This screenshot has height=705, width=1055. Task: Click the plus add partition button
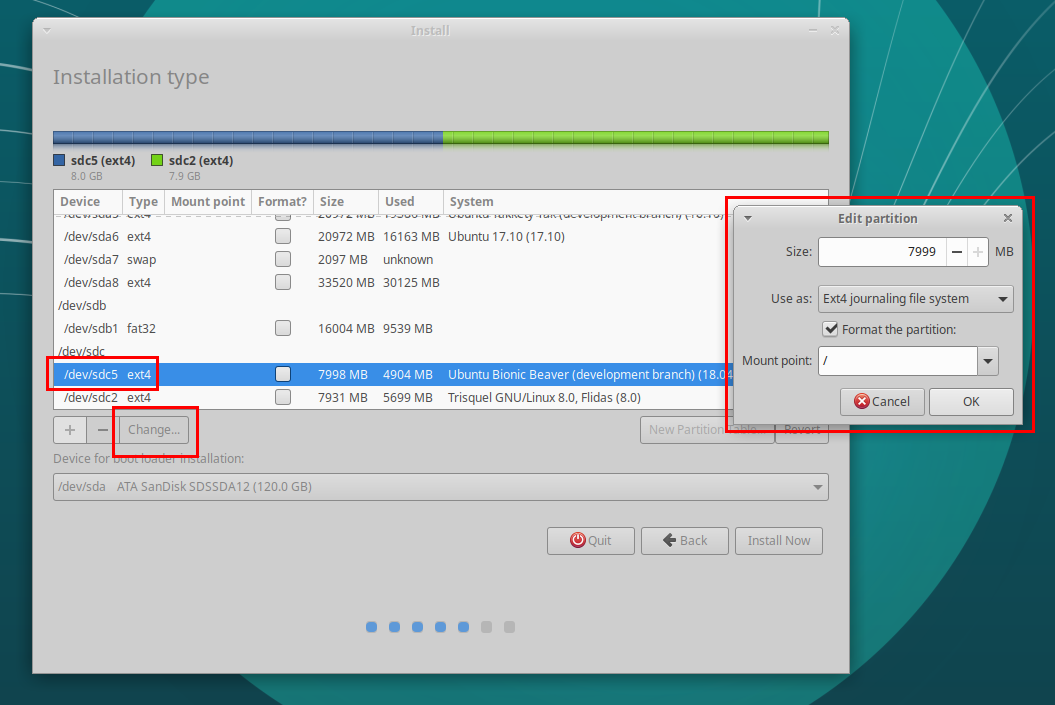pyautogui.click(x=70, y=430)
